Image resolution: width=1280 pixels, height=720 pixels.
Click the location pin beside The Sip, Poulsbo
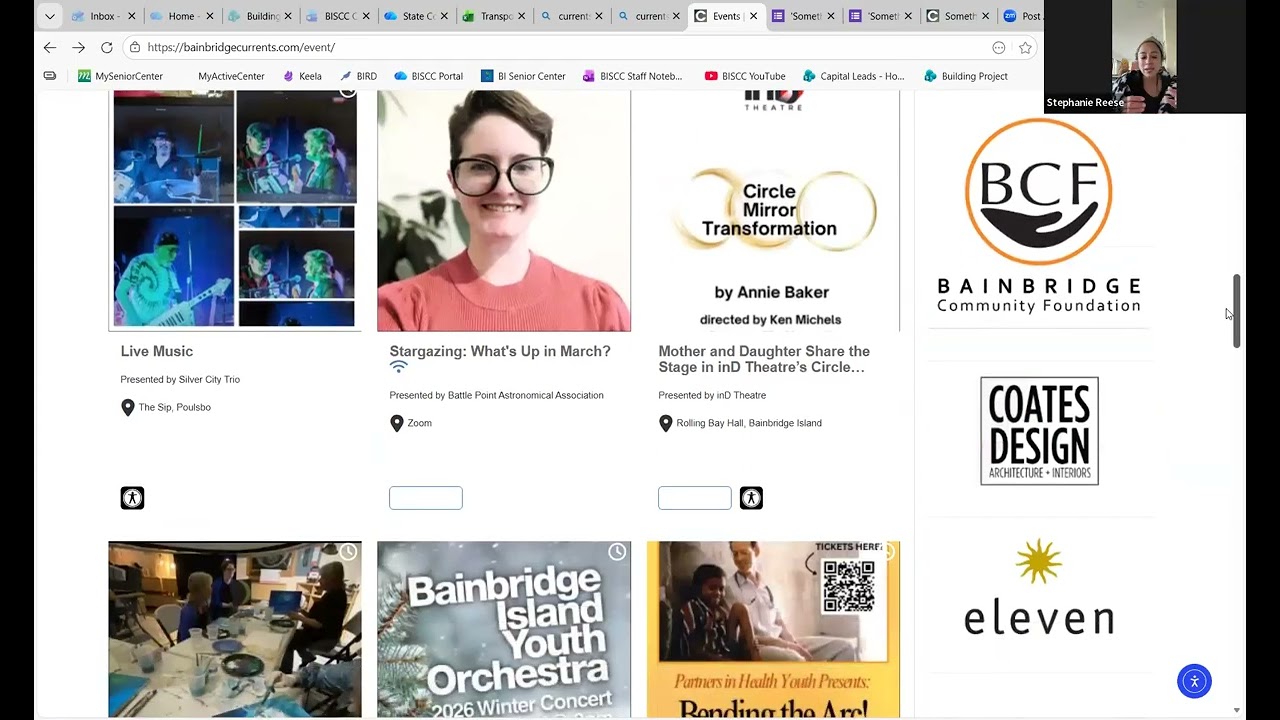128,407
